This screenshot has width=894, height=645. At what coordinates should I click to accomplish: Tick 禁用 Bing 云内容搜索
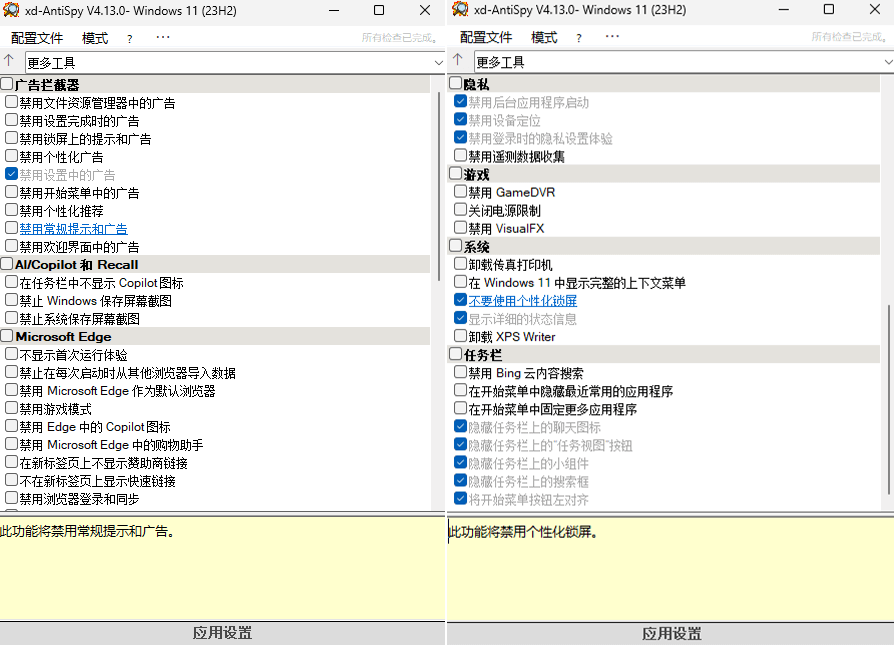pos(461,372)
